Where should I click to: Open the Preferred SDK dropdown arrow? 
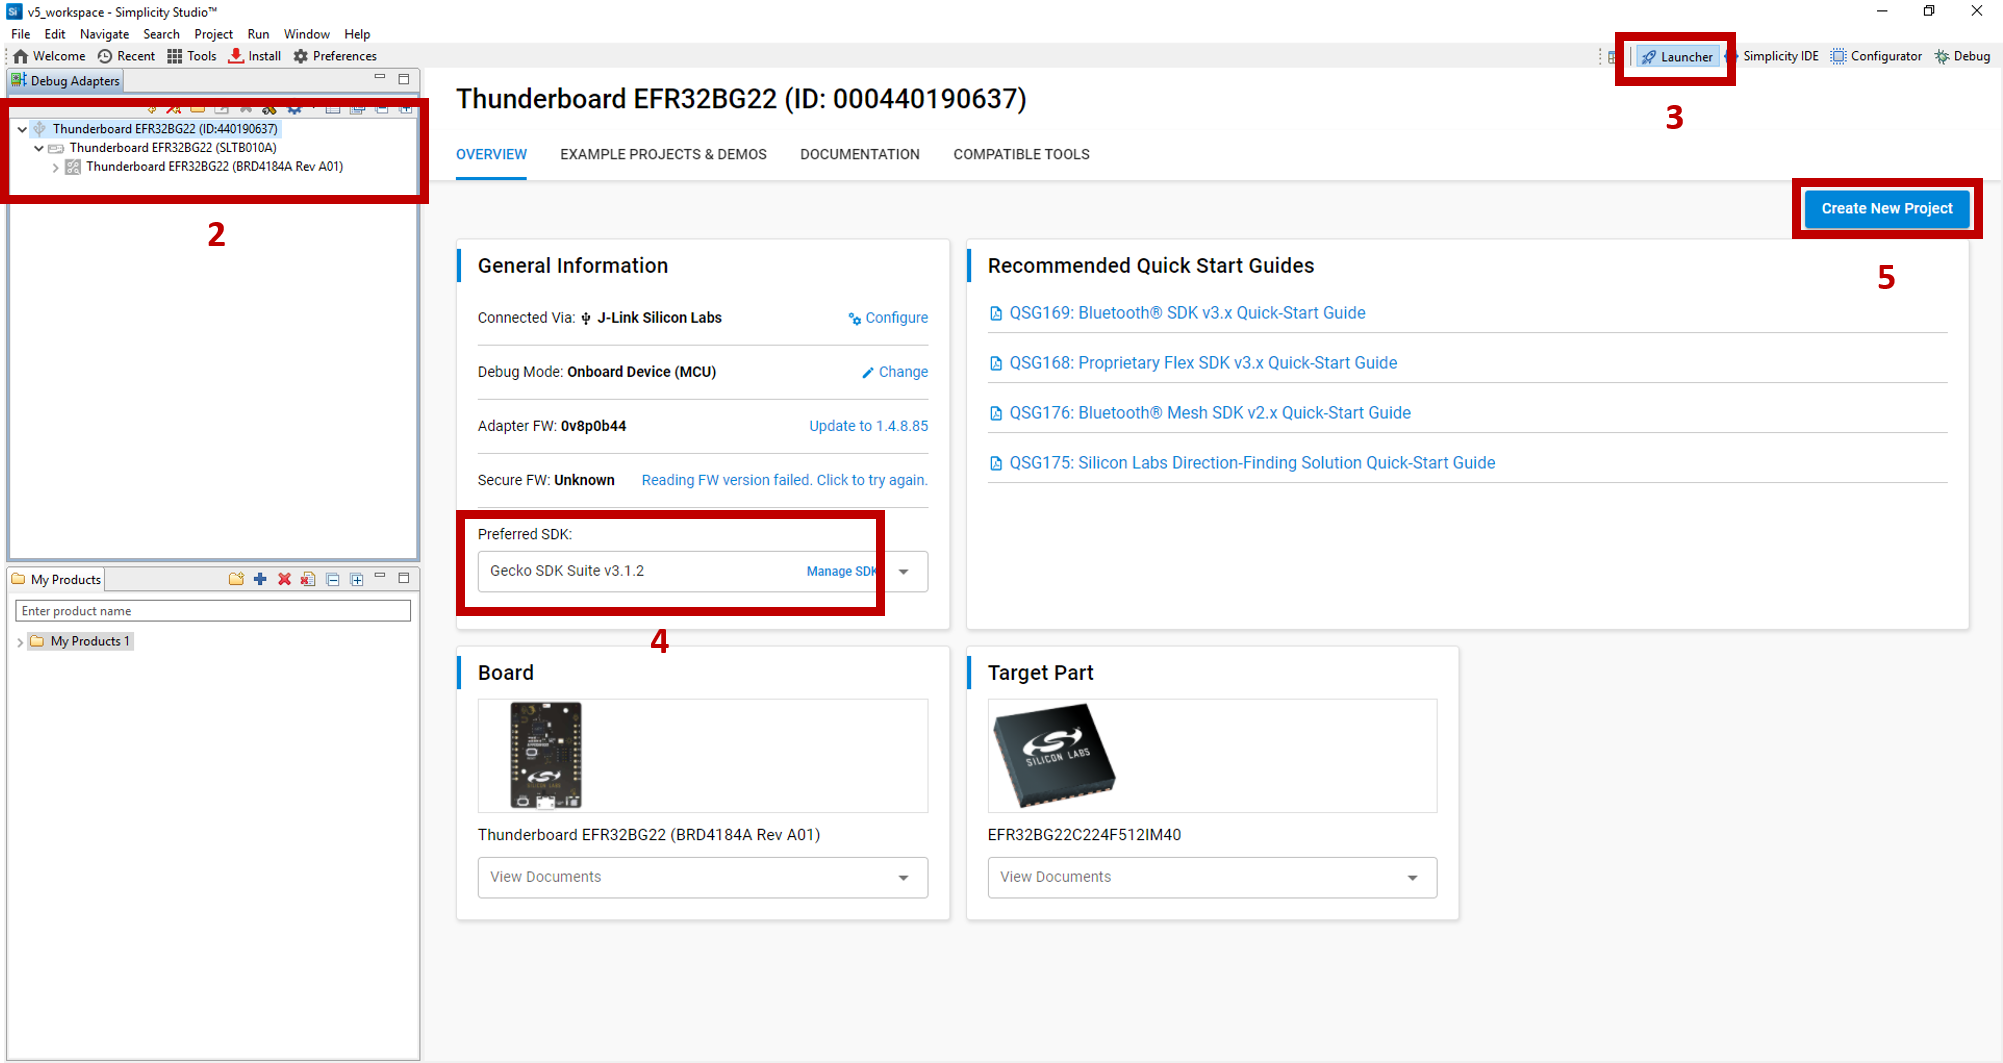[904, 572]
